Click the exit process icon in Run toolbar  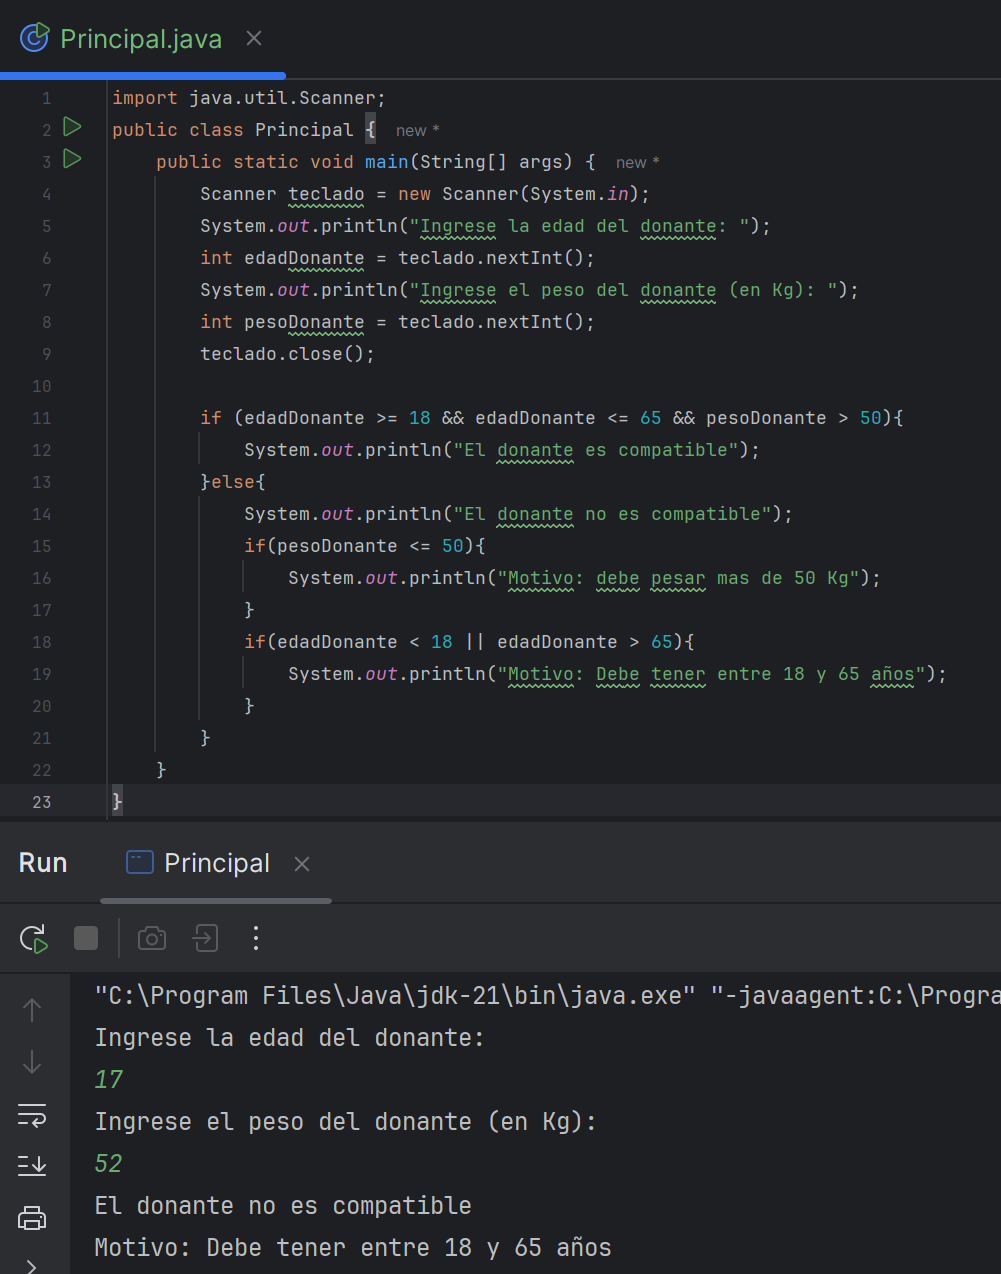[x=205, y=938]
